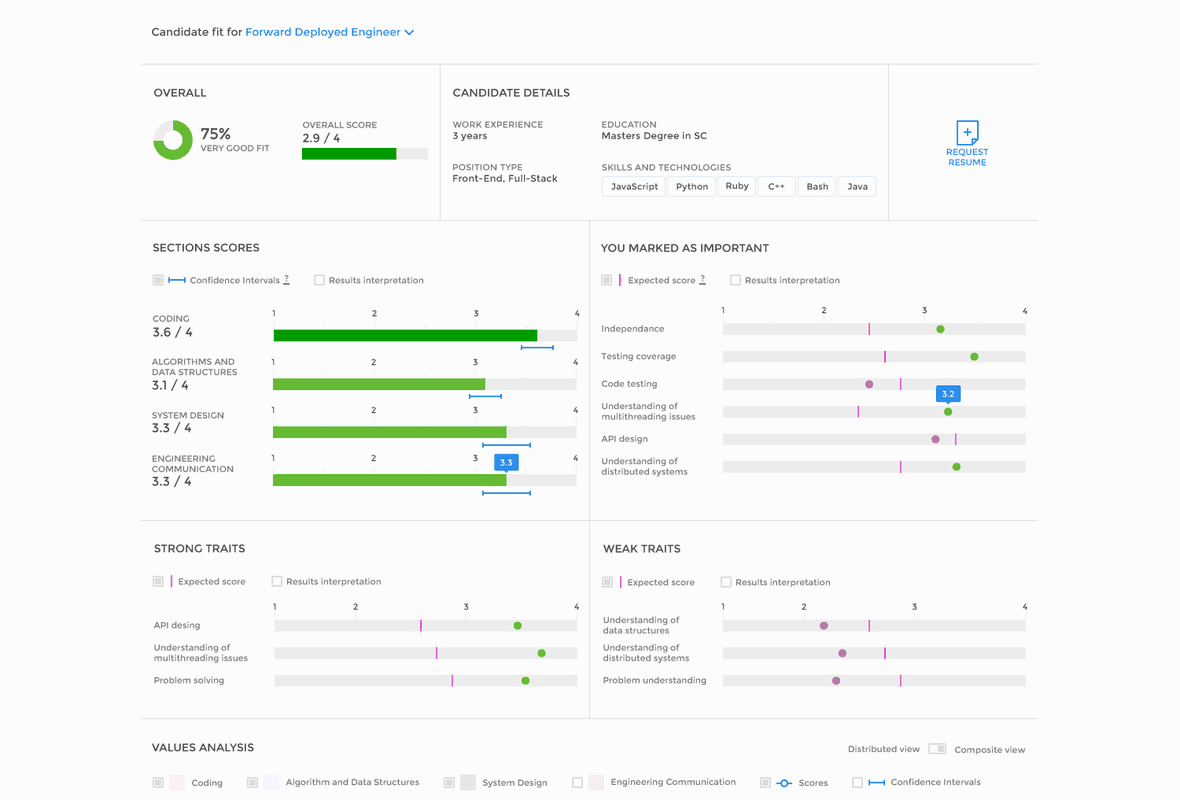Toggle Expected score checkbox in Strong Traits

(x=158, y=581)
